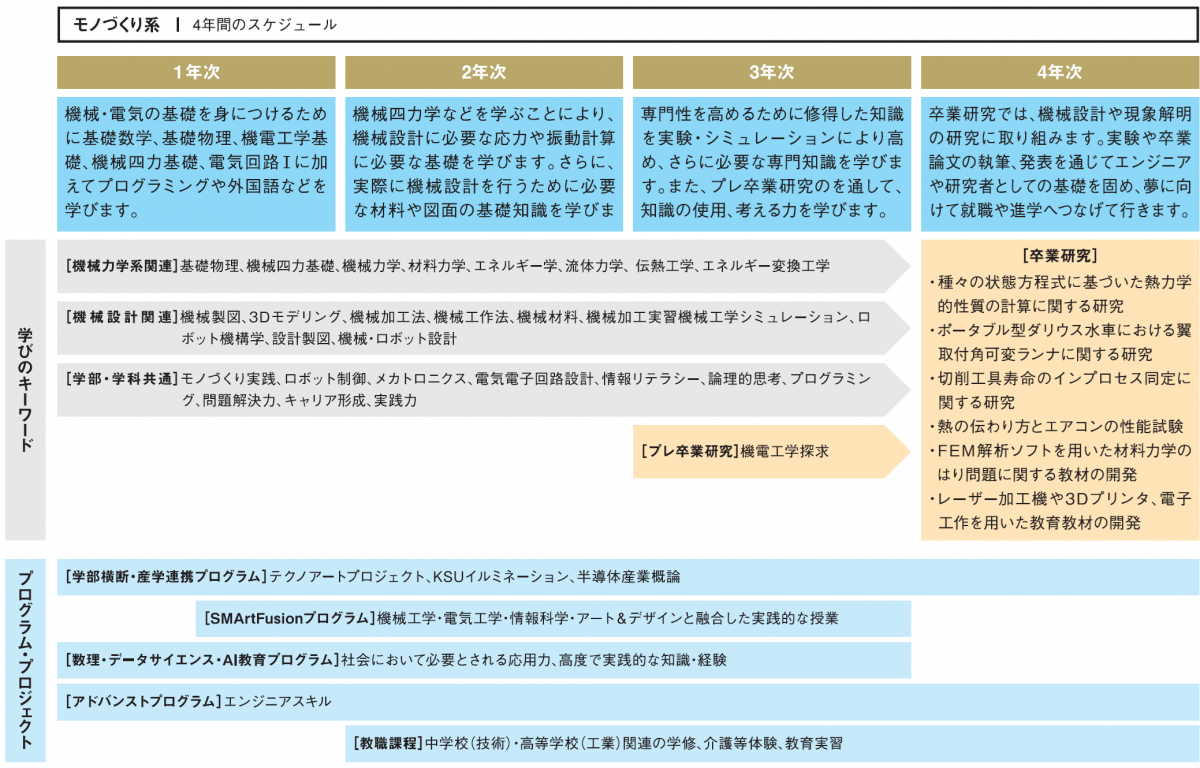The width and height of the screenshot is (1200, 768).
Task: Click the vertical '学びのキーワード' side label
Action: pyautogui.click(x=26, y=389)
